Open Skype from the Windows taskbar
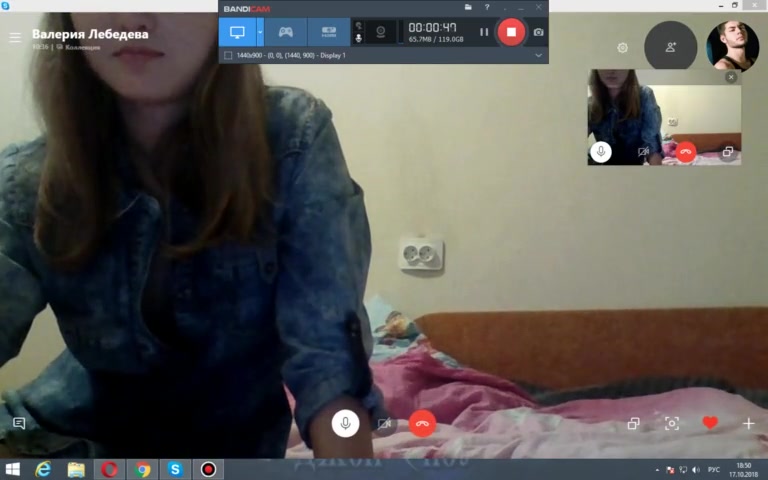Screen dimensions: 768x480 point(175,469)
